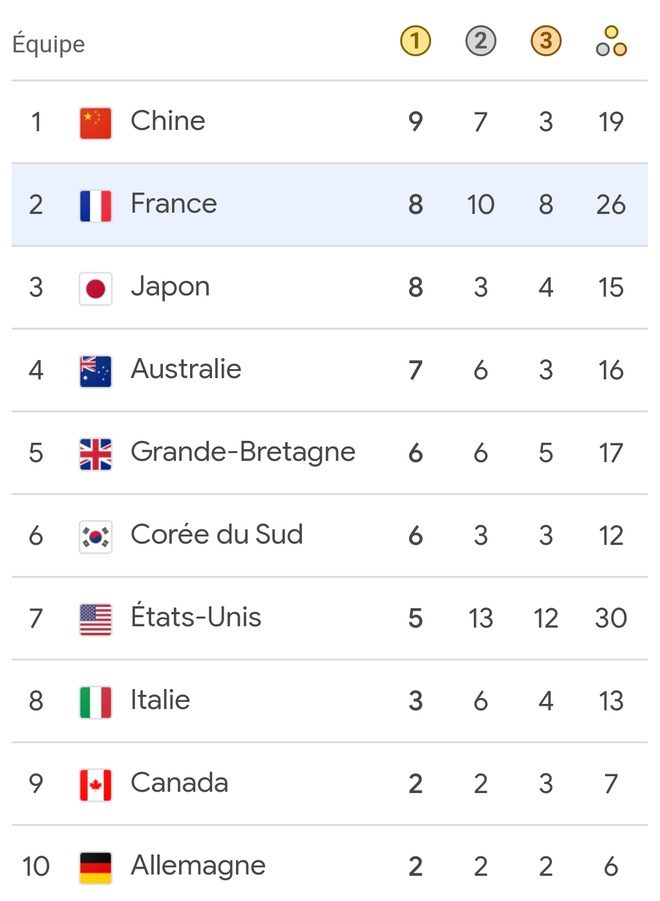The image size is (660, 901).
Task: Click the United States flag icon
Action: click(95, 619)
